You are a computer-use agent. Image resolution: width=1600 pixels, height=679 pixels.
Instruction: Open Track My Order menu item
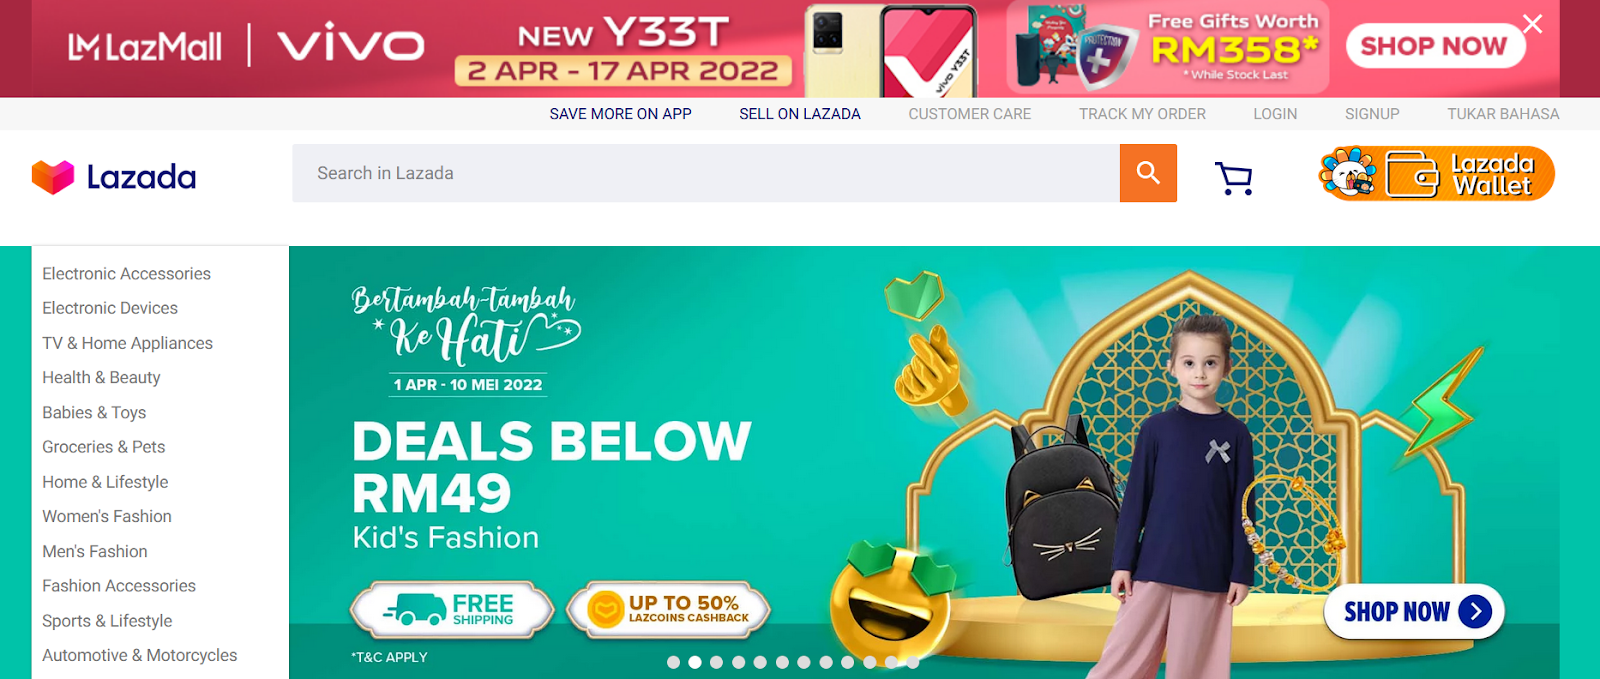tap(1142, 114)
